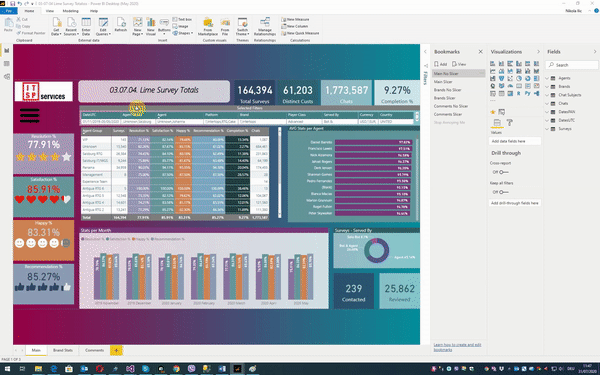Click the Get Data ribbon icon
The width and height of the screenshot is (600, 375).
coord(57,26)
